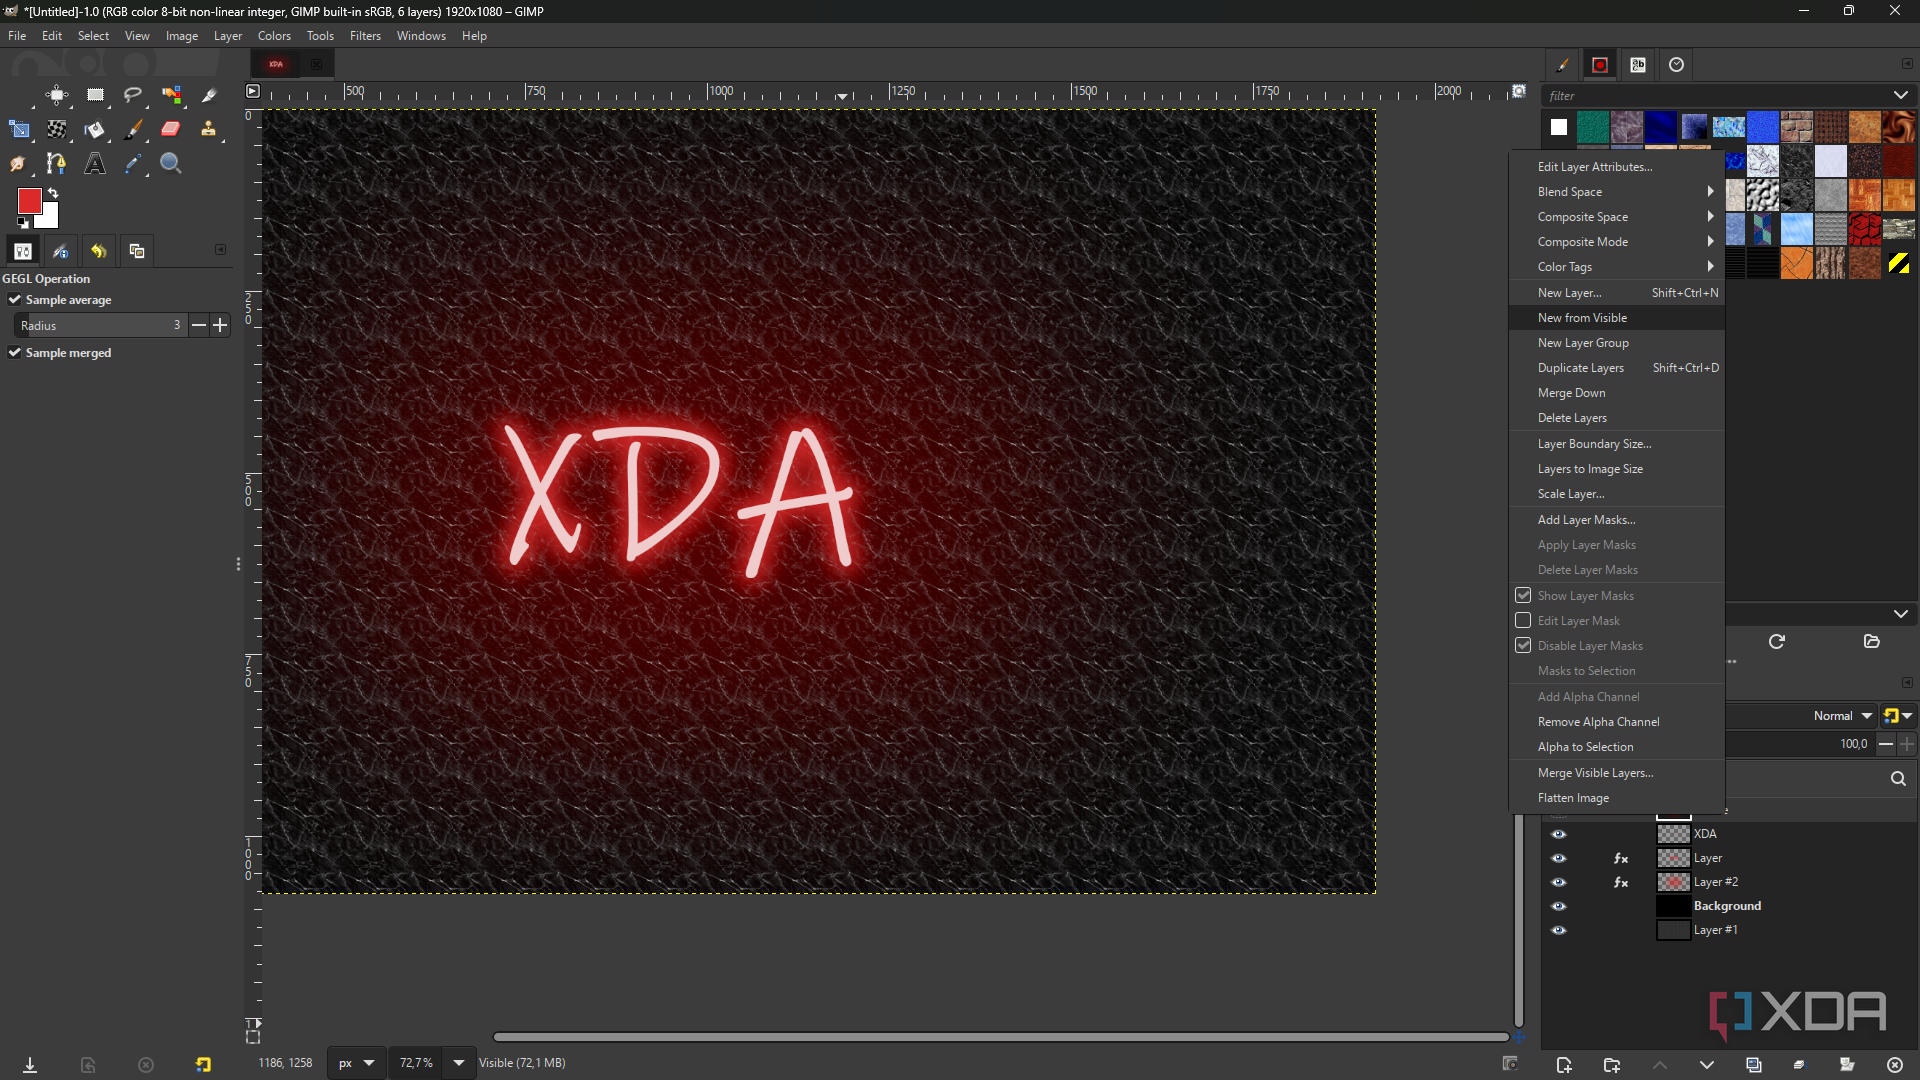Increase Radius with the plus button
Screen dimensions: 1920x1080
(x=220, y=325)
